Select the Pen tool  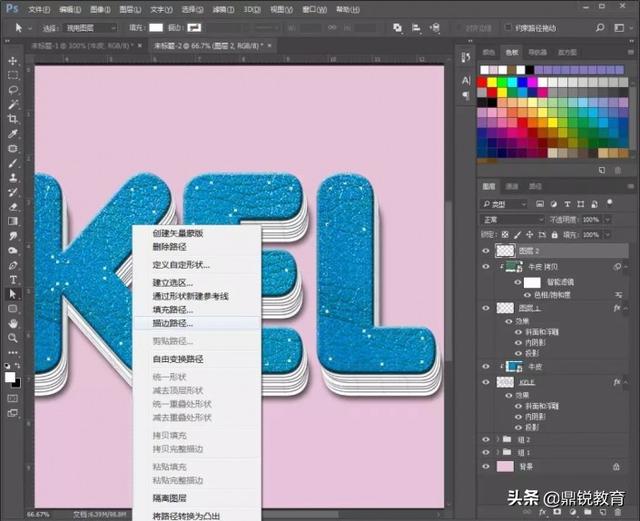[13, 265]
